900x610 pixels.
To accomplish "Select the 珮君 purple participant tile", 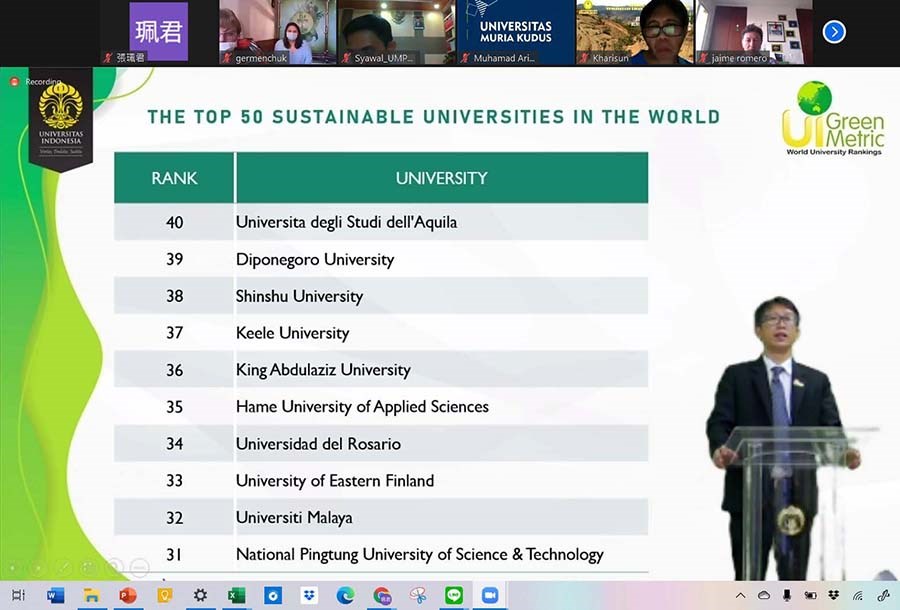I will pos(159,32).
